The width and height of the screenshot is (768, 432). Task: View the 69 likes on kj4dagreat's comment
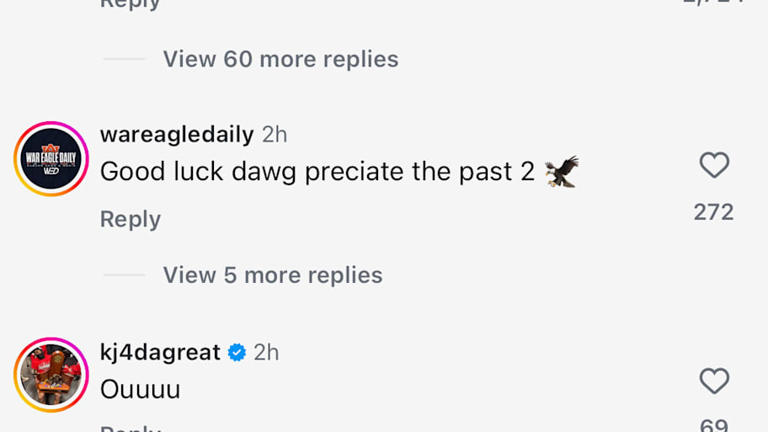714,425
